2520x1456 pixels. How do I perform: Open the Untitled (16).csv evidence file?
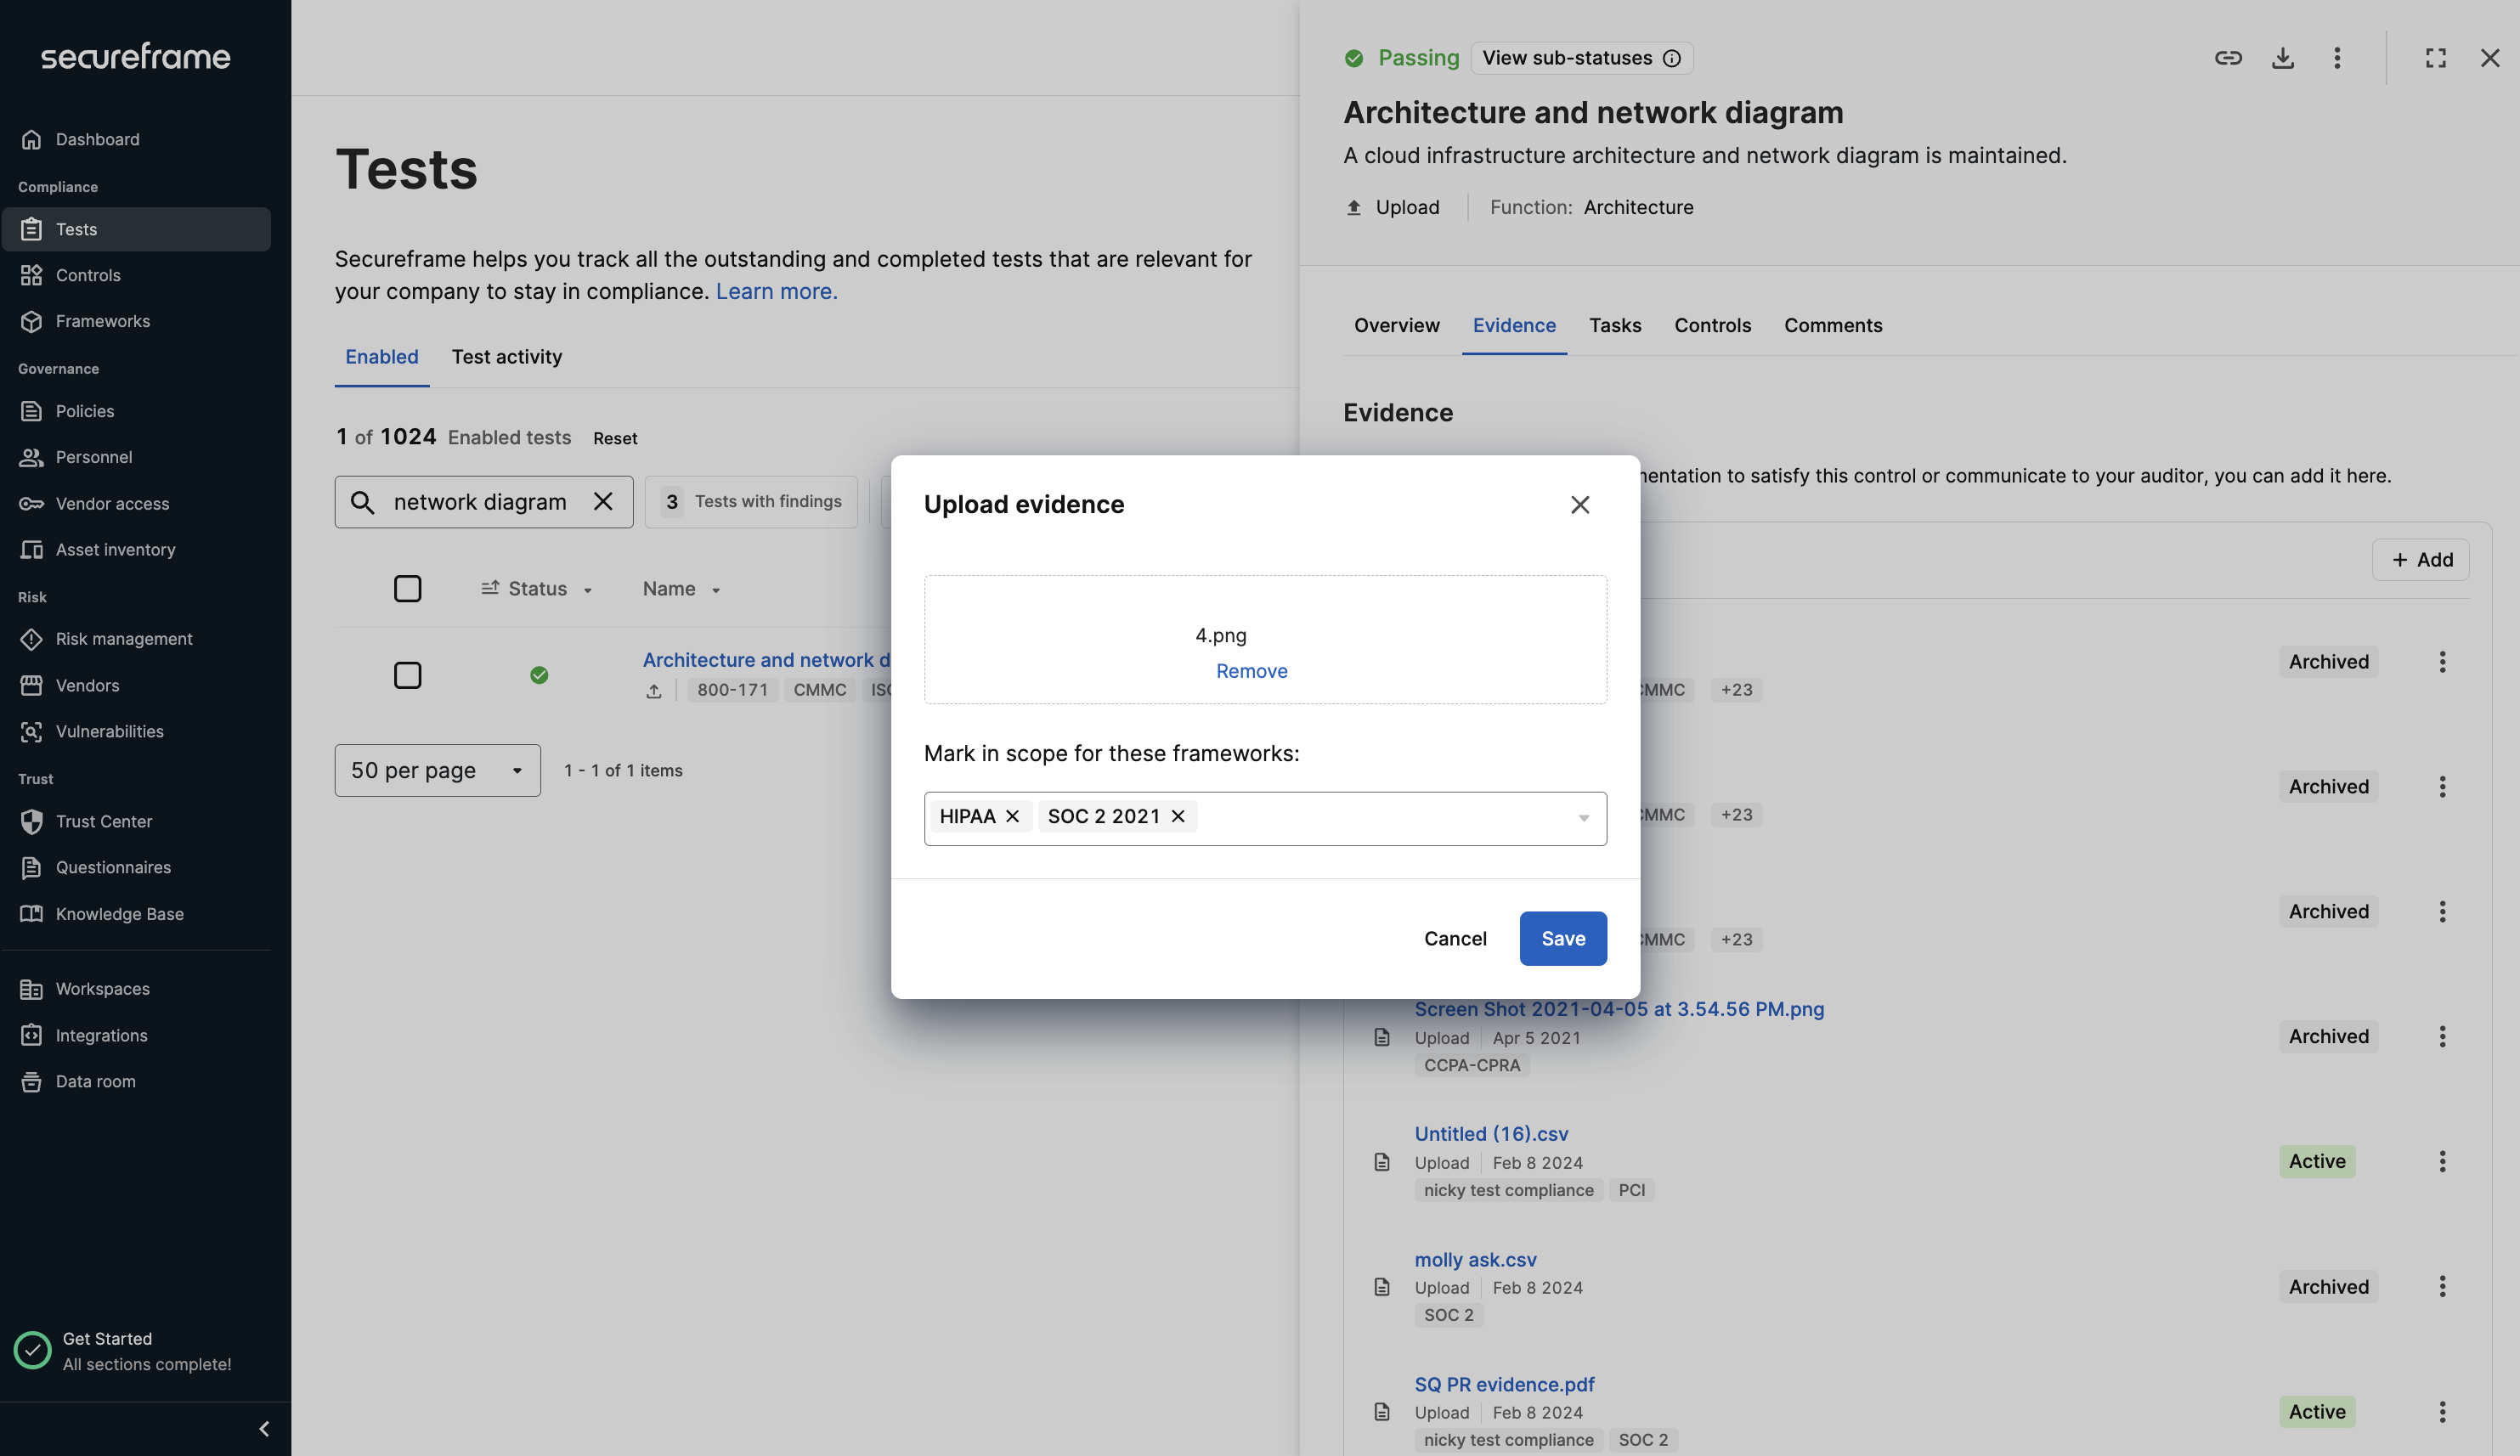[1491, 1134]
